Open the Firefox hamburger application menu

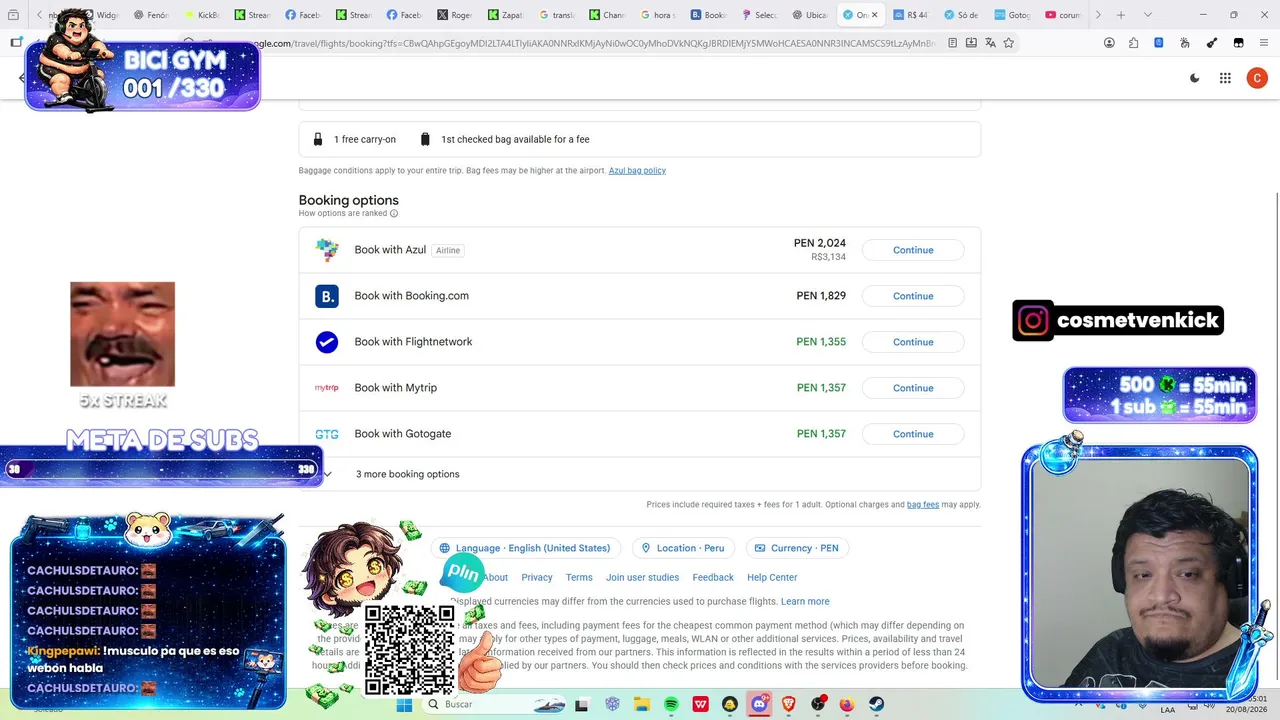1263,43
